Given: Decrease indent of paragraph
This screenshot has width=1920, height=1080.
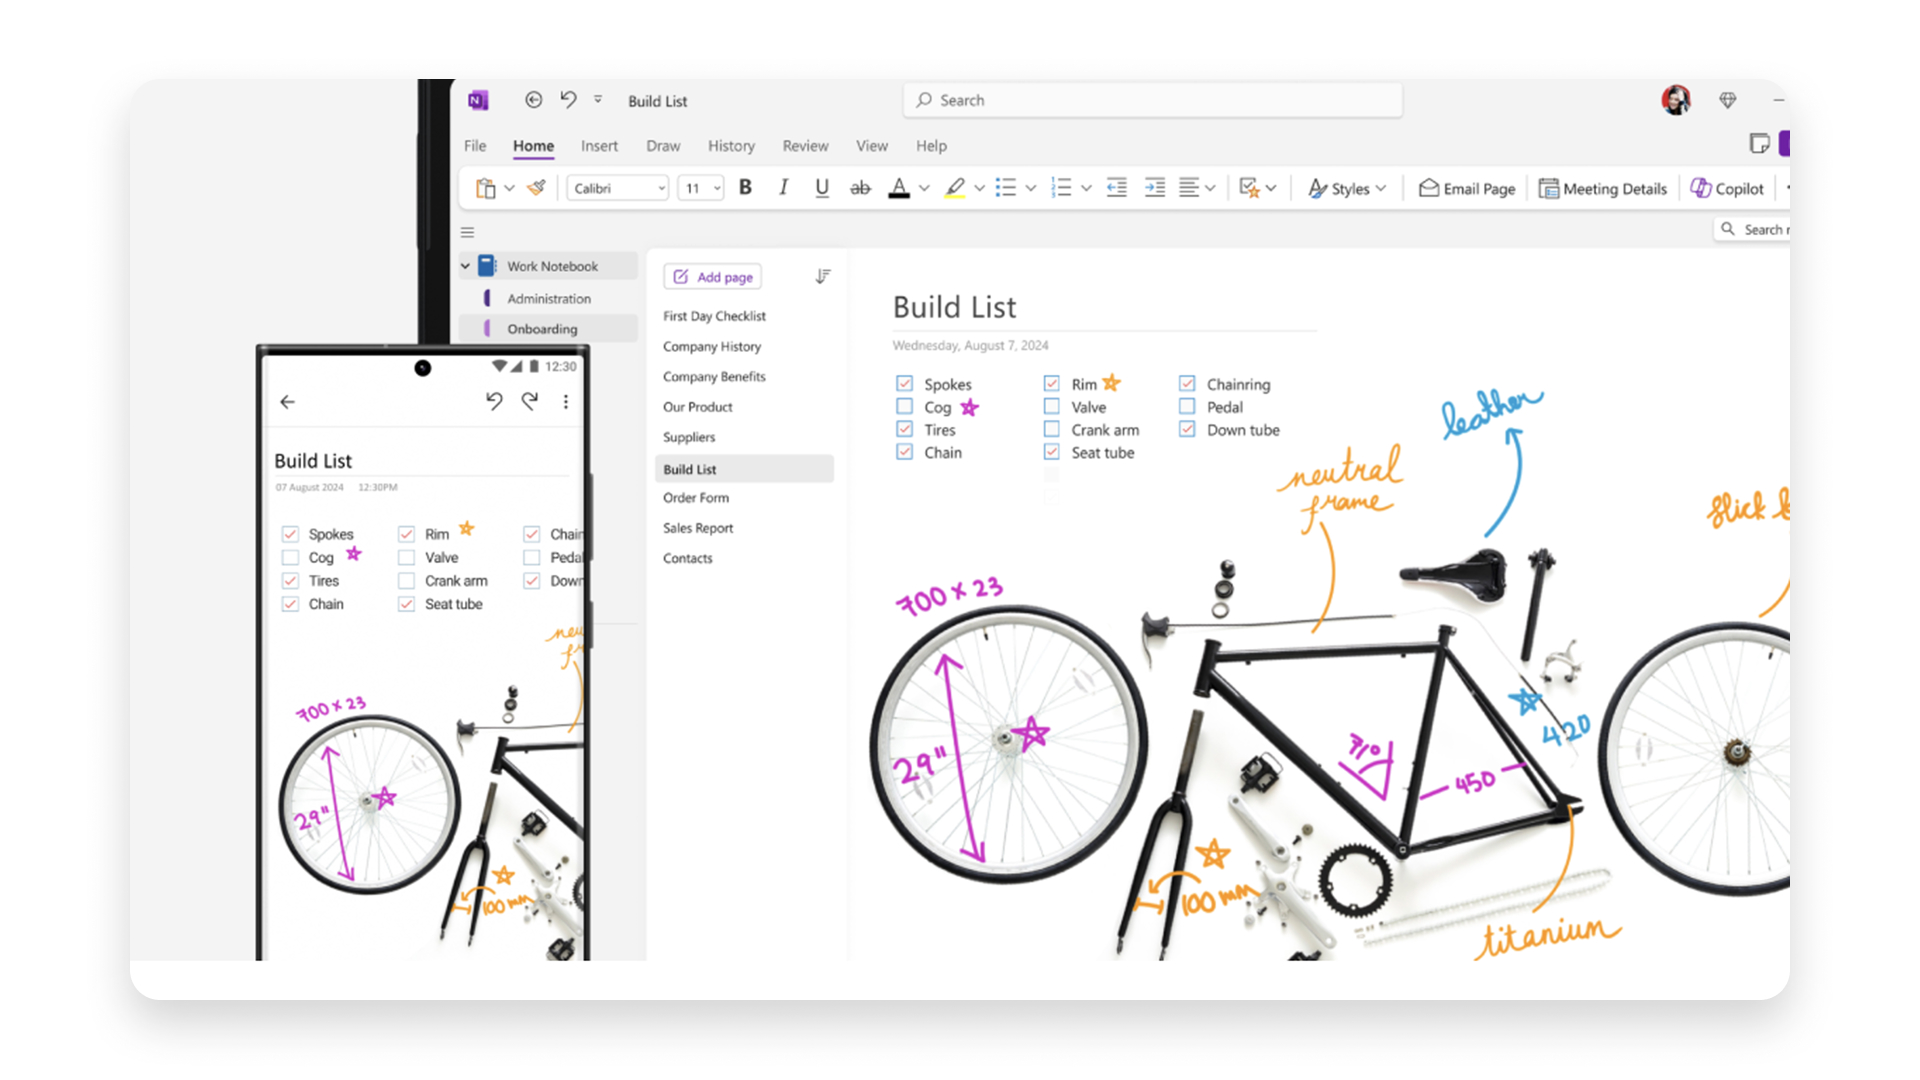Looking at the screenshot, I should click(x=1117, y=188).
